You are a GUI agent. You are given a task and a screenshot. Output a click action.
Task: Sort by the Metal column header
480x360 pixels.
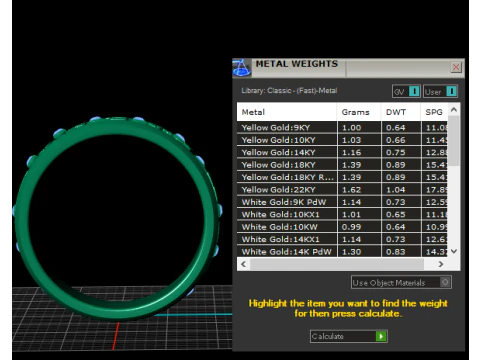[x=287, y=112]
